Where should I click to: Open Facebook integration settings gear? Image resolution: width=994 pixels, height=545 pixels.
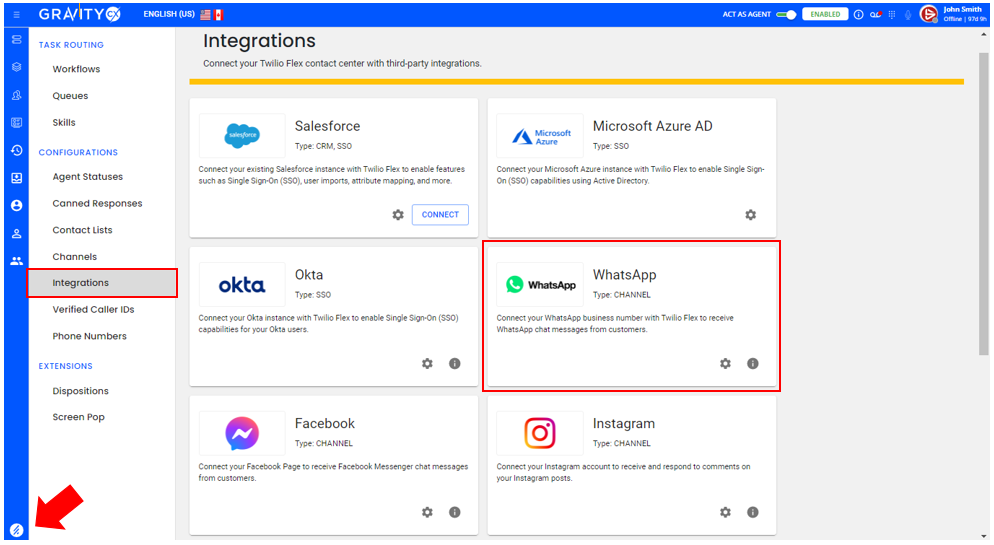427,512
